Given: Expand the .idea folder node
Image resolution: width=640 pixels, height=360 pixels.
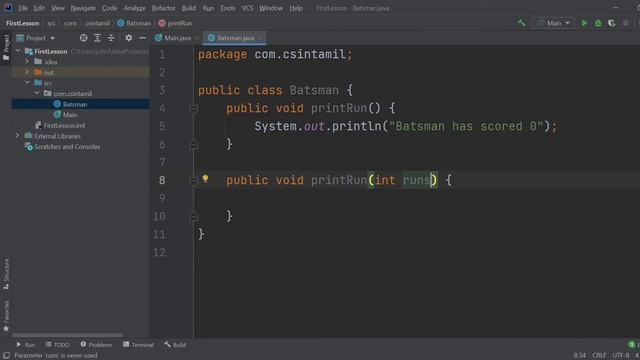Looking at the screenshot, I should 27,62.
